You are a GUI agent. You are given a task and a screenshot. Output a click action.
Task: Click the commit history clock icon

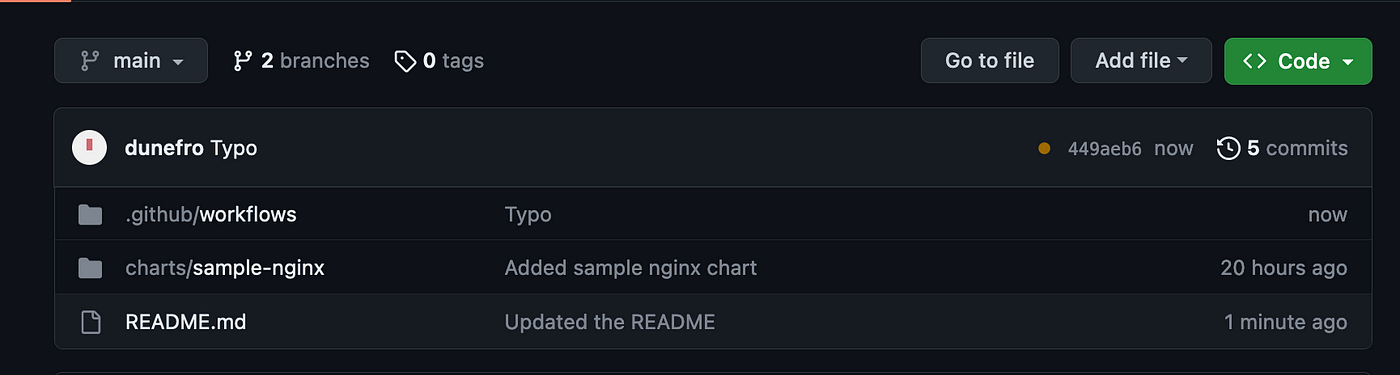click(1228, 148)
